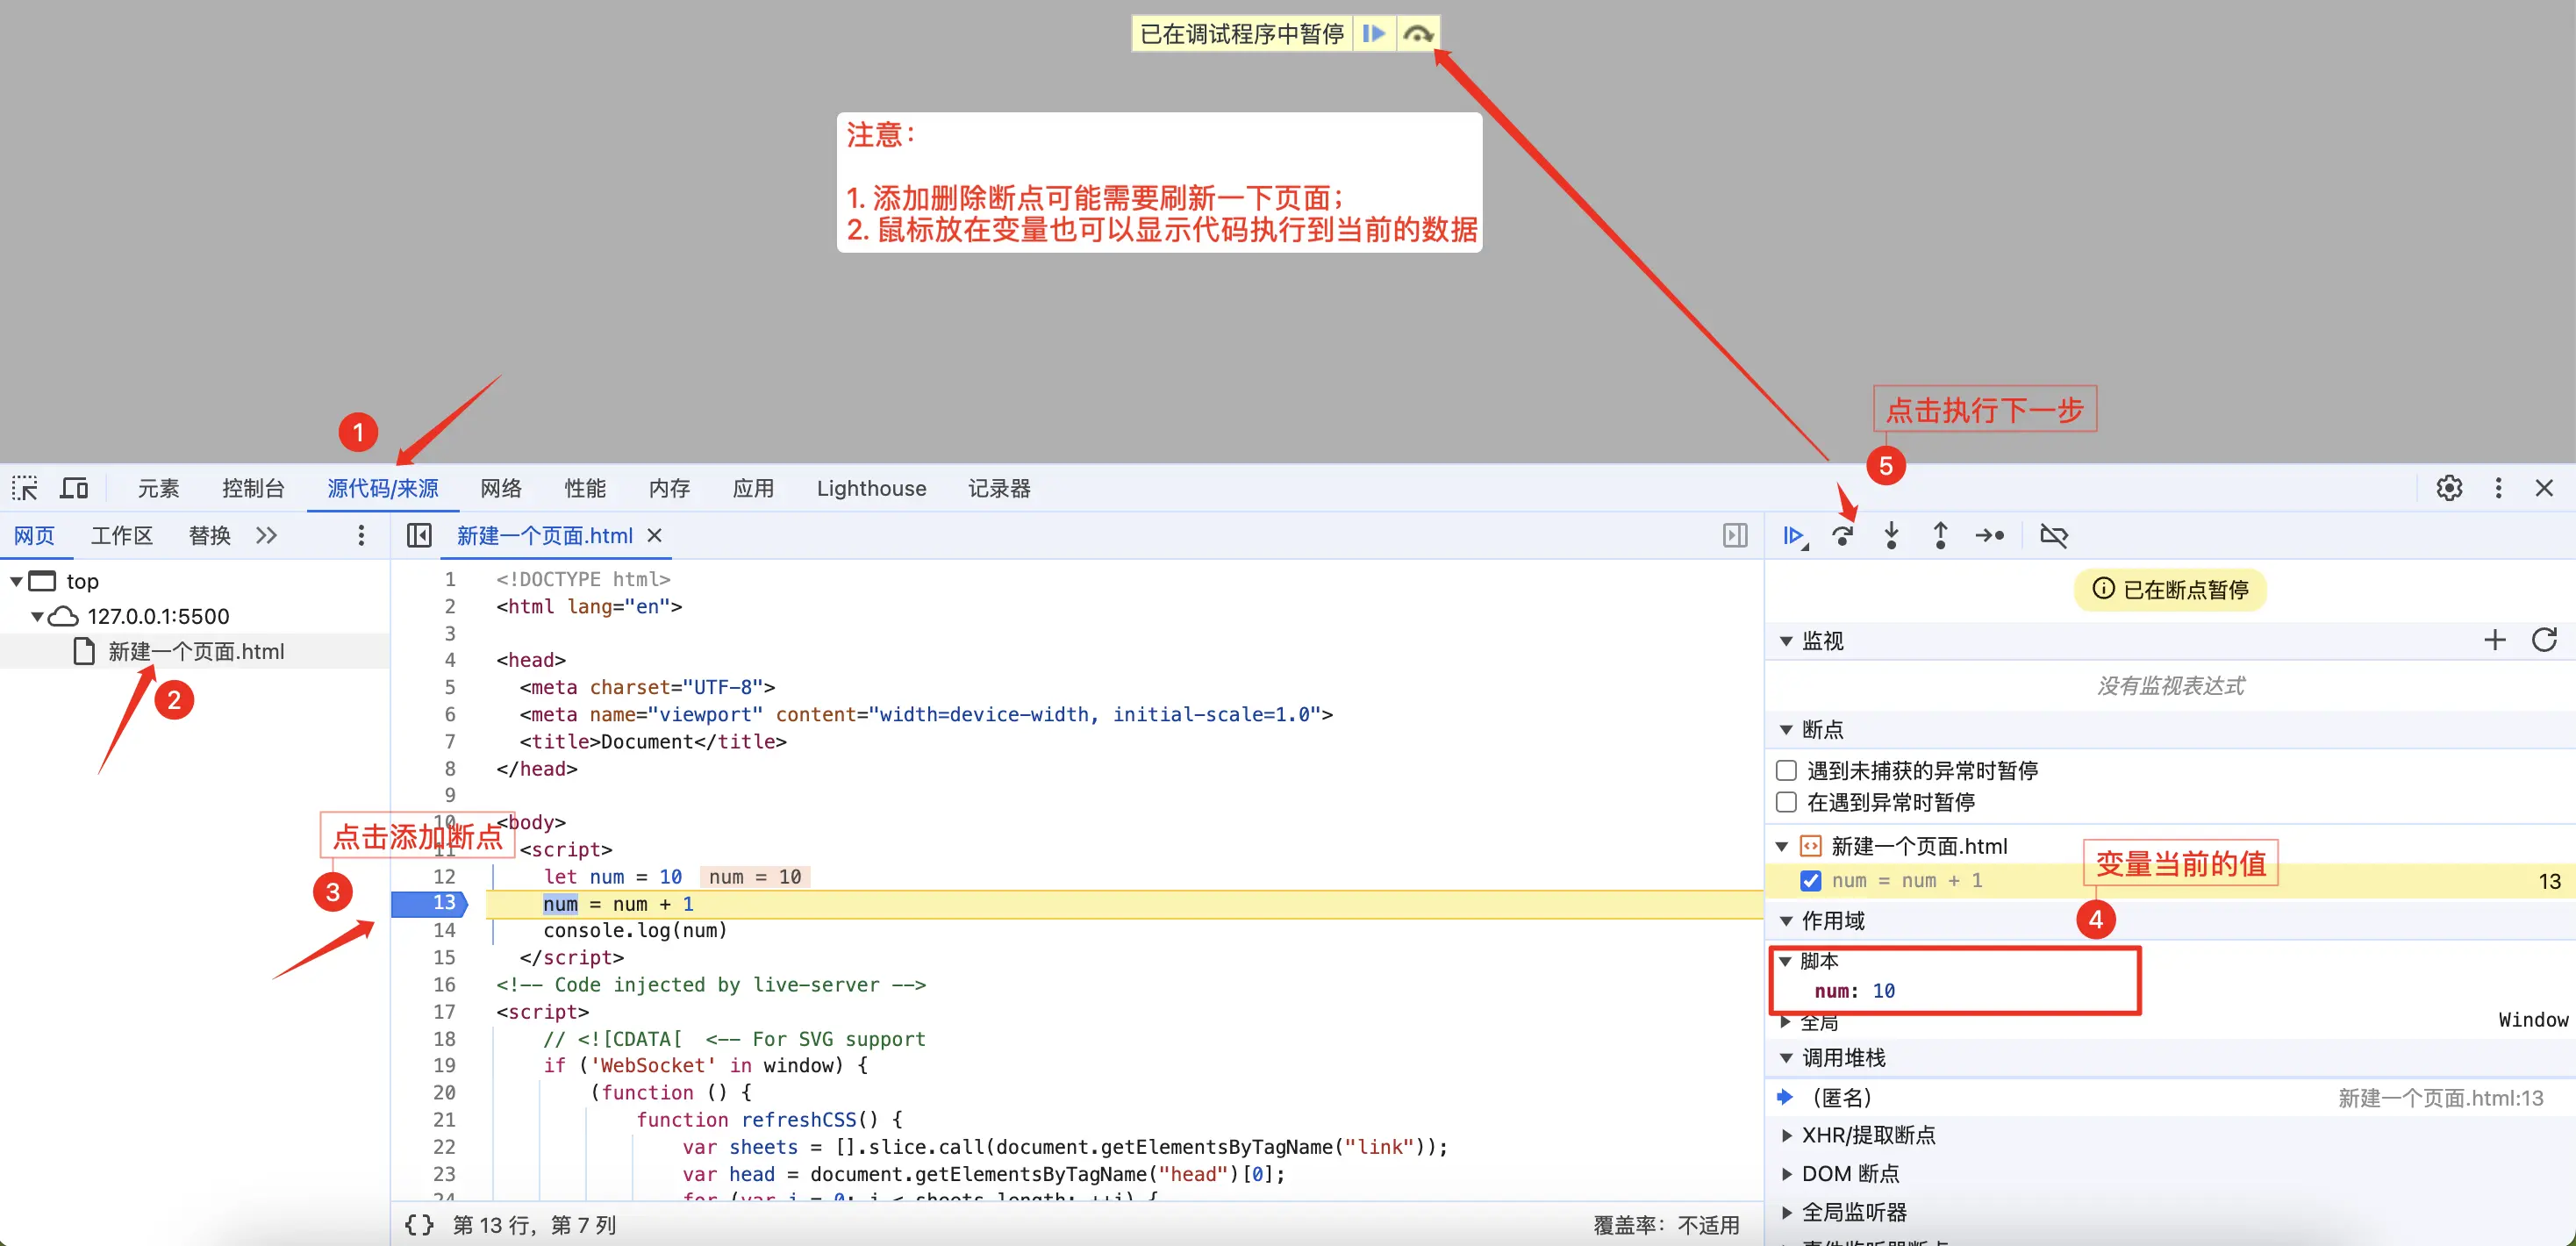This screenshot has width=2576, height=1246.
Task: Hide the debugger sidebar
Action: tap(1735, 536)
